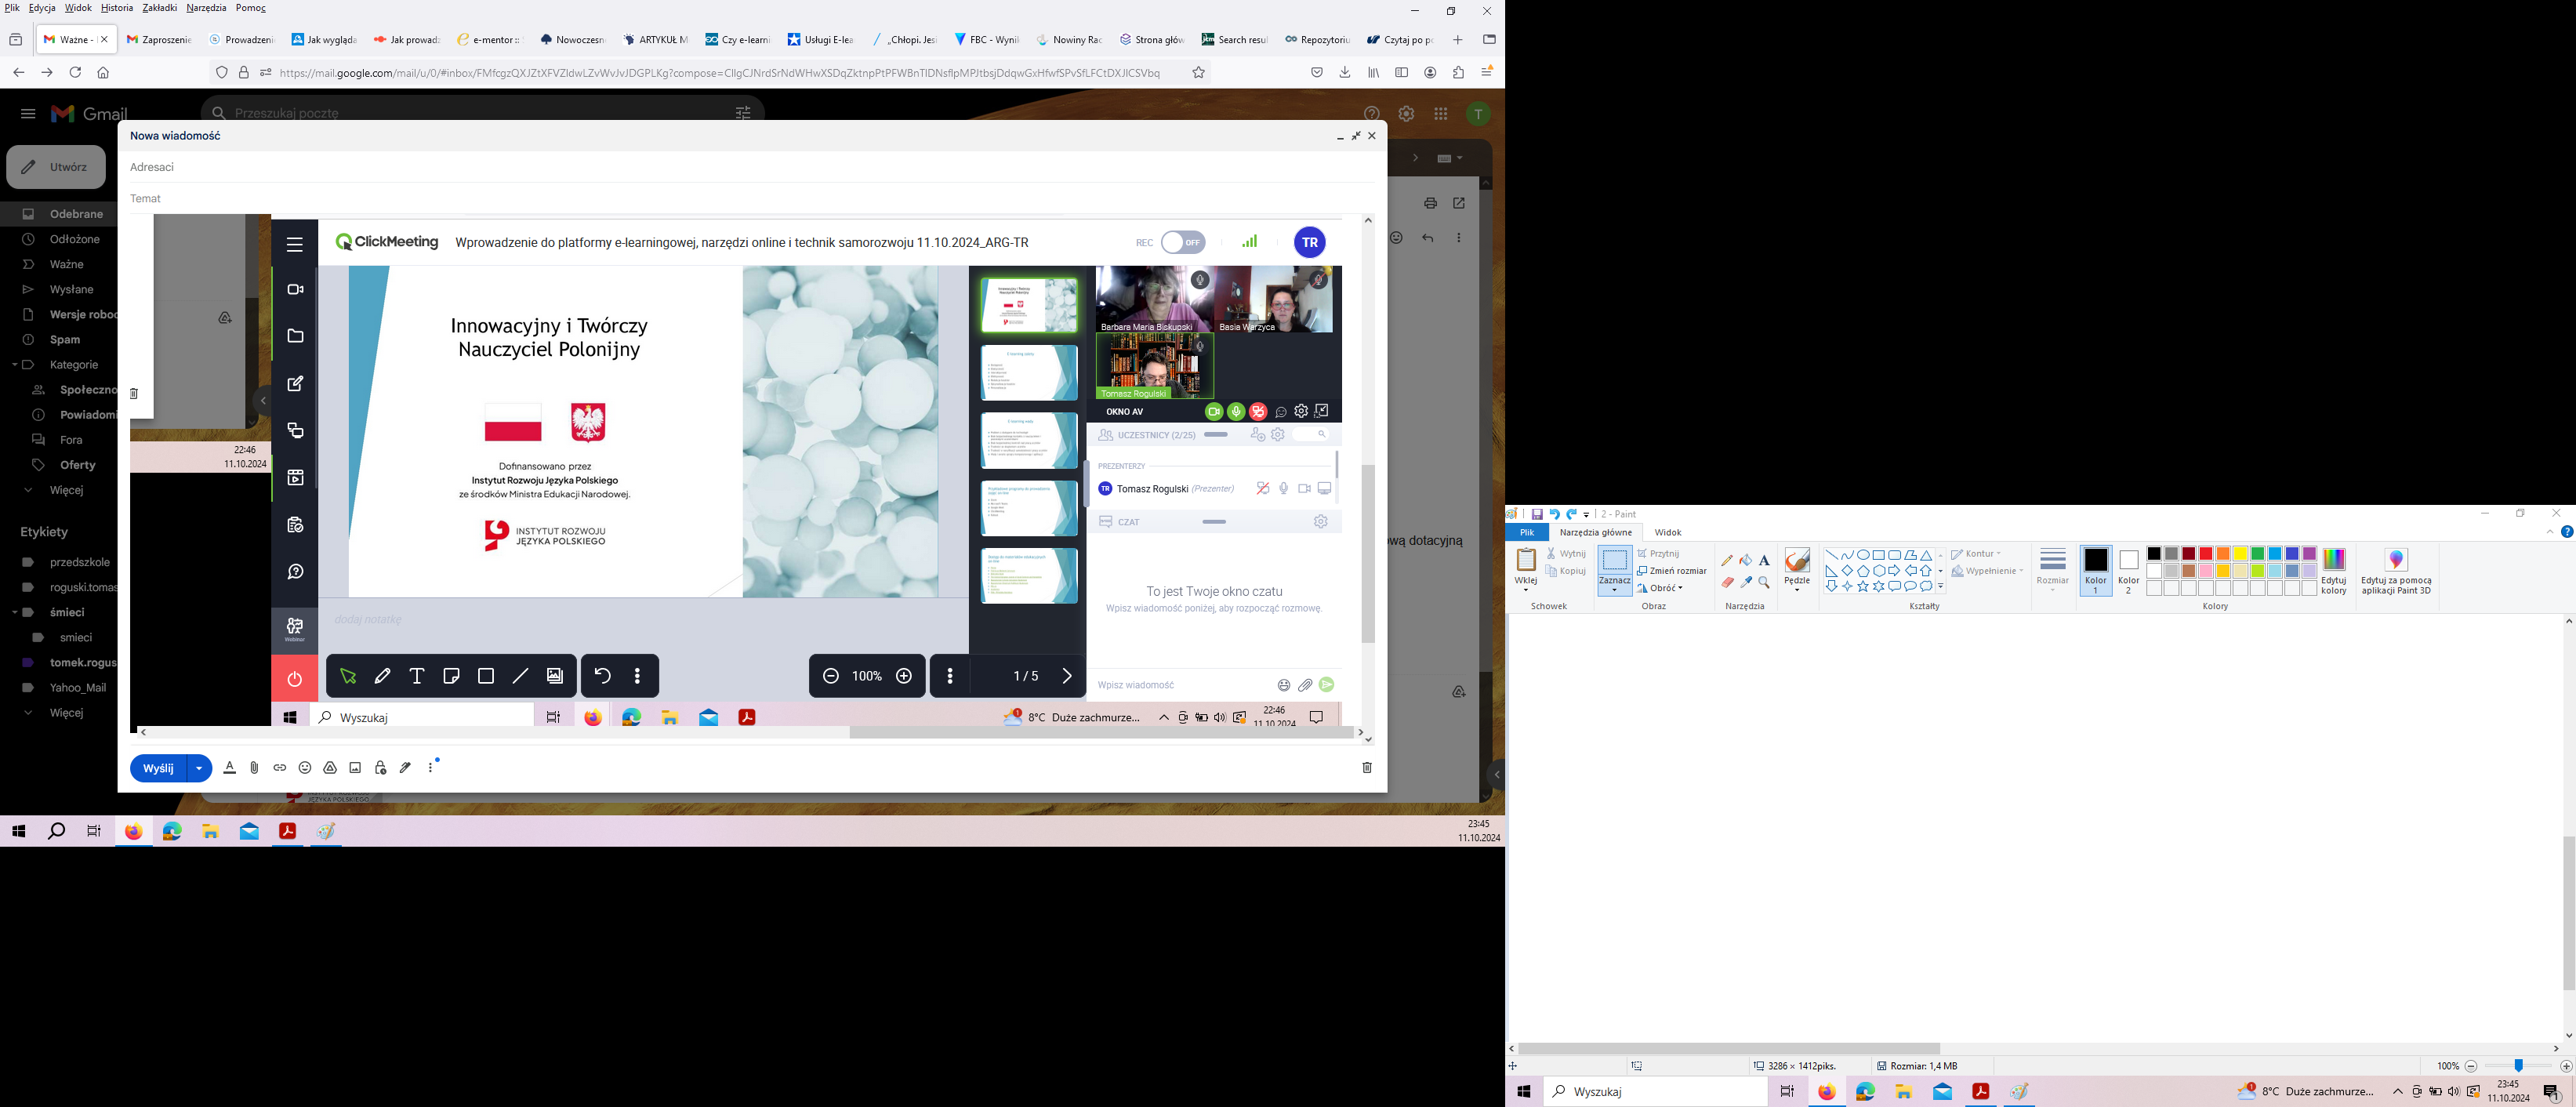Click the insert signature pen icon
Screen dimensions: 2576x1107
coord(405,767)
